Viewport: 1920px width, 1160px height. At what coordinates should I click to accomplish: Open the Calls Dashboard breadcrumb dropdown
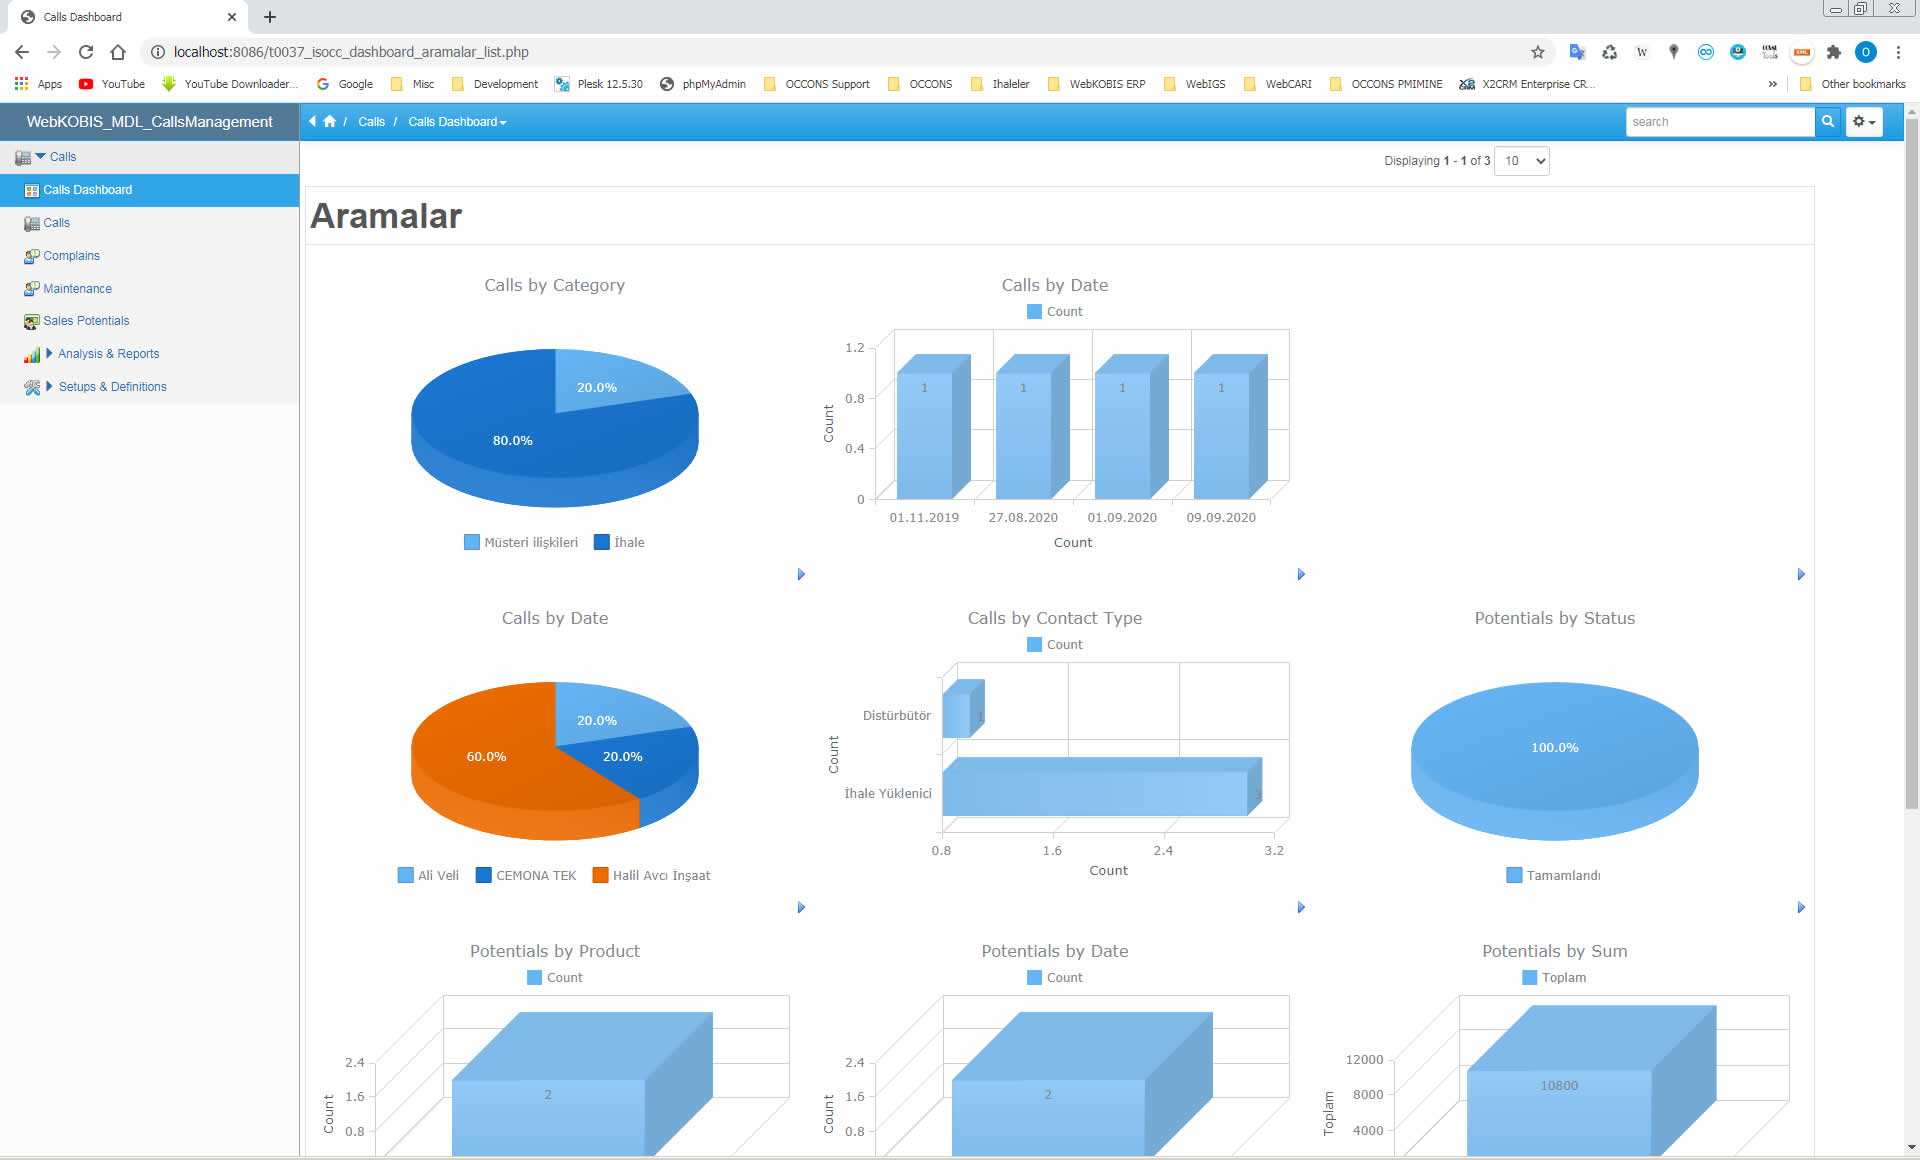point(457,122)
